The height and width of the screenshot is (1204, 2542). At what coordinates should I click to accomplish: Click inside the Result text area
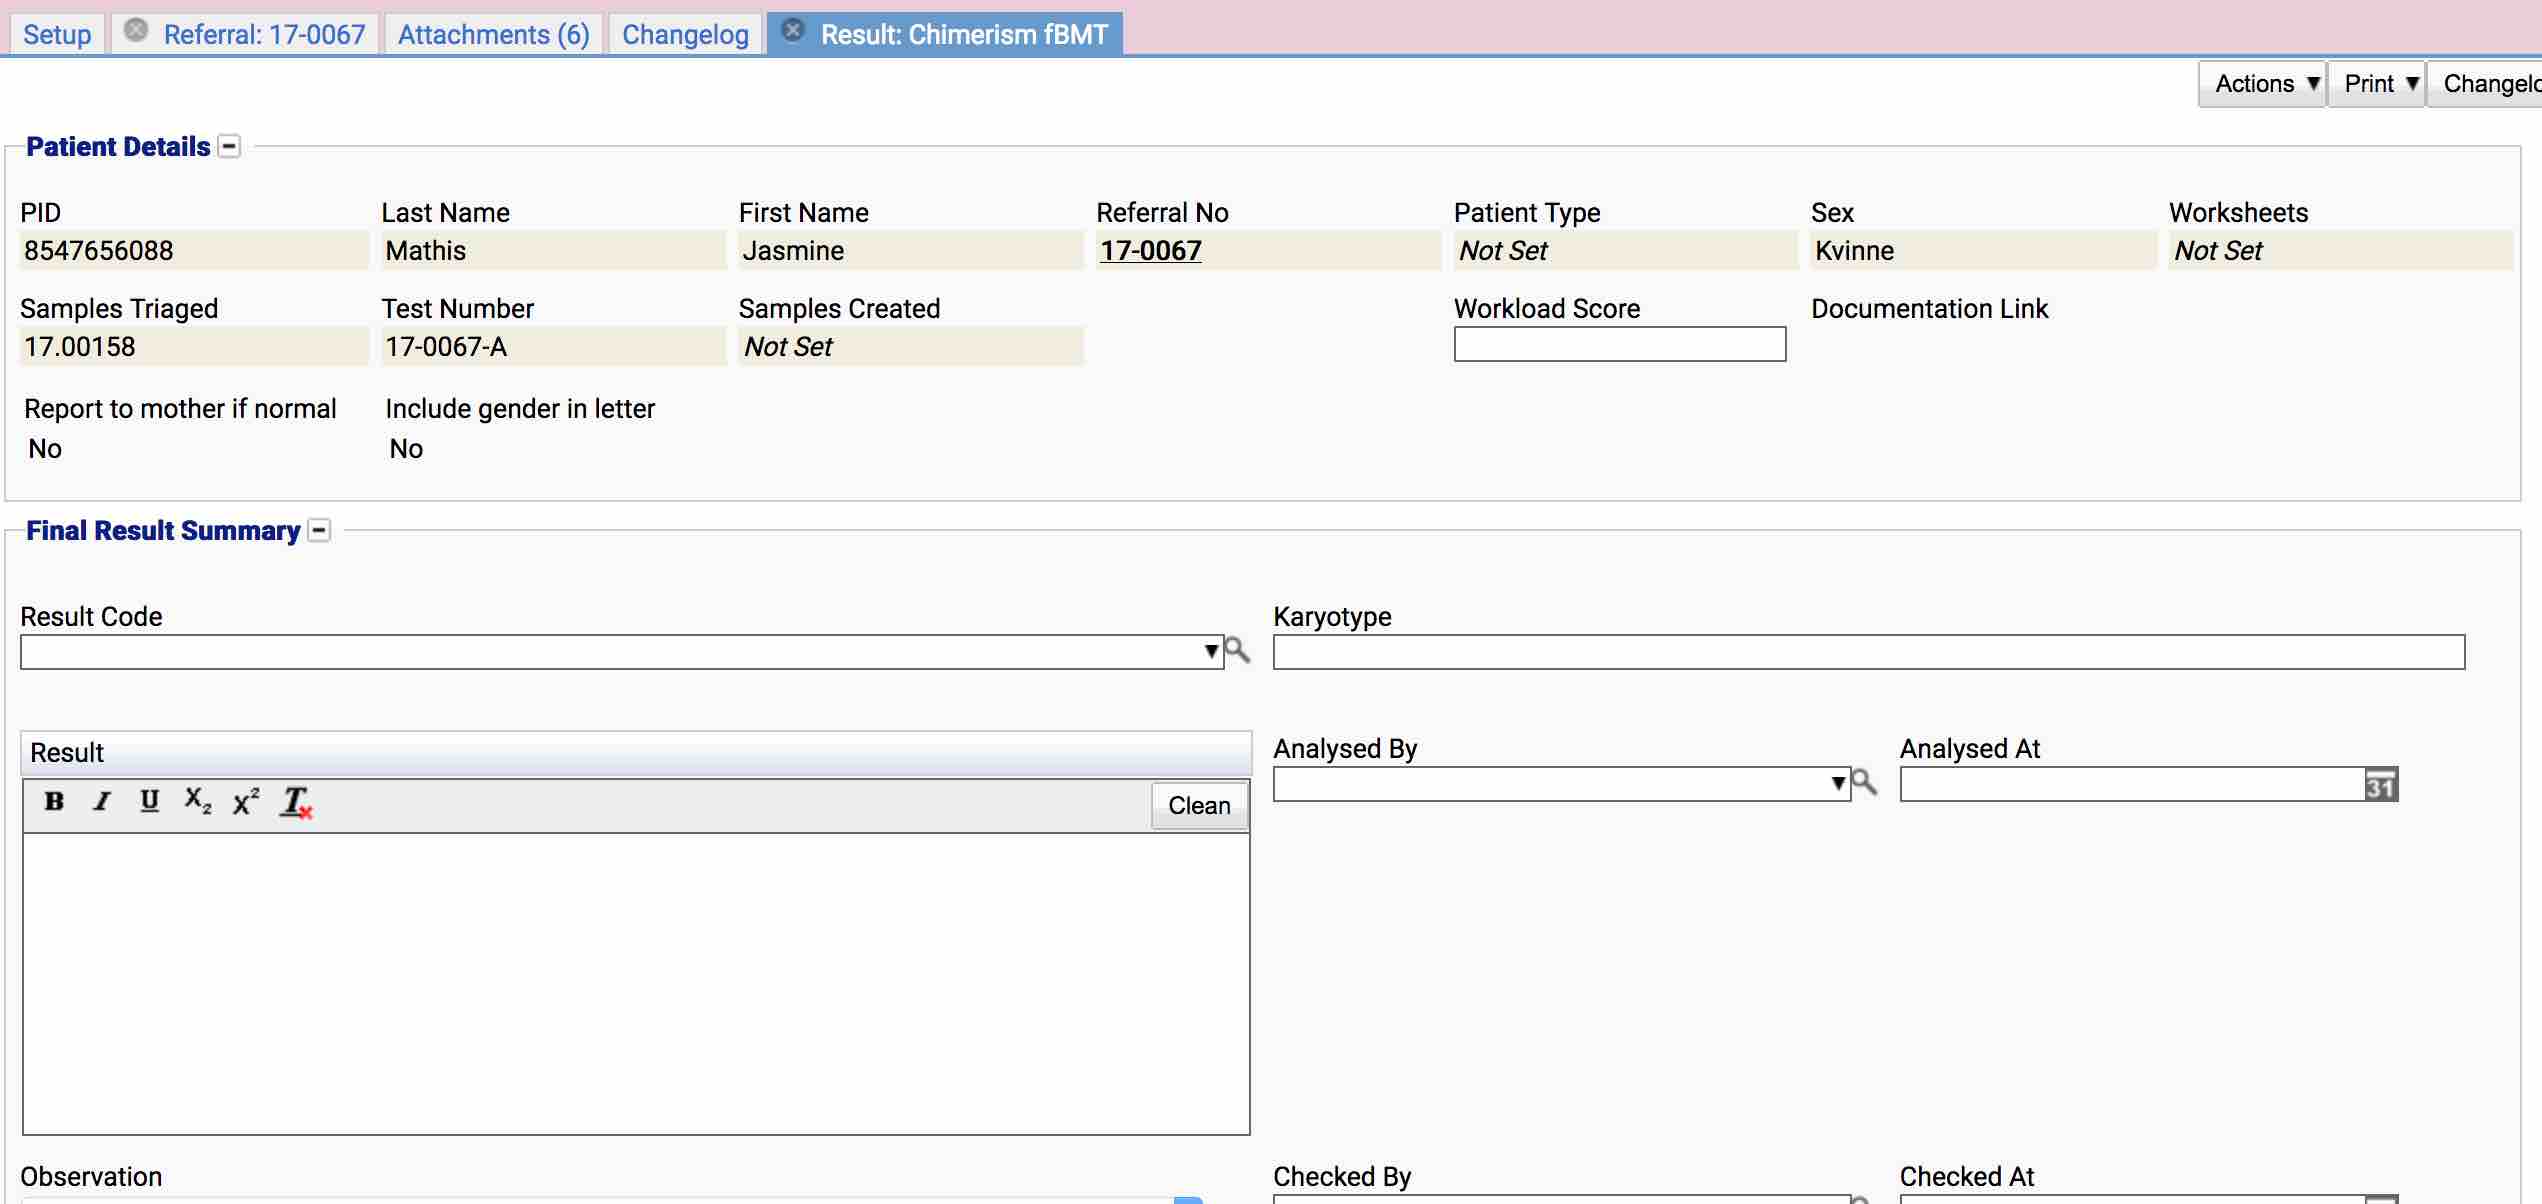coord(636,984)
